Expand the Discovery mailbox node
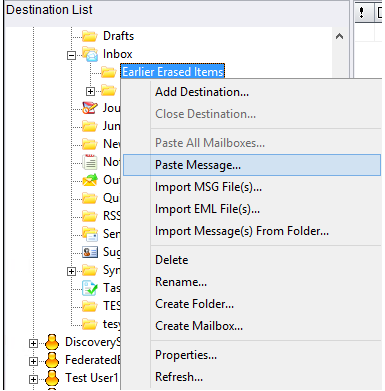Screen dimensions: 385x391 pos(33,343)
